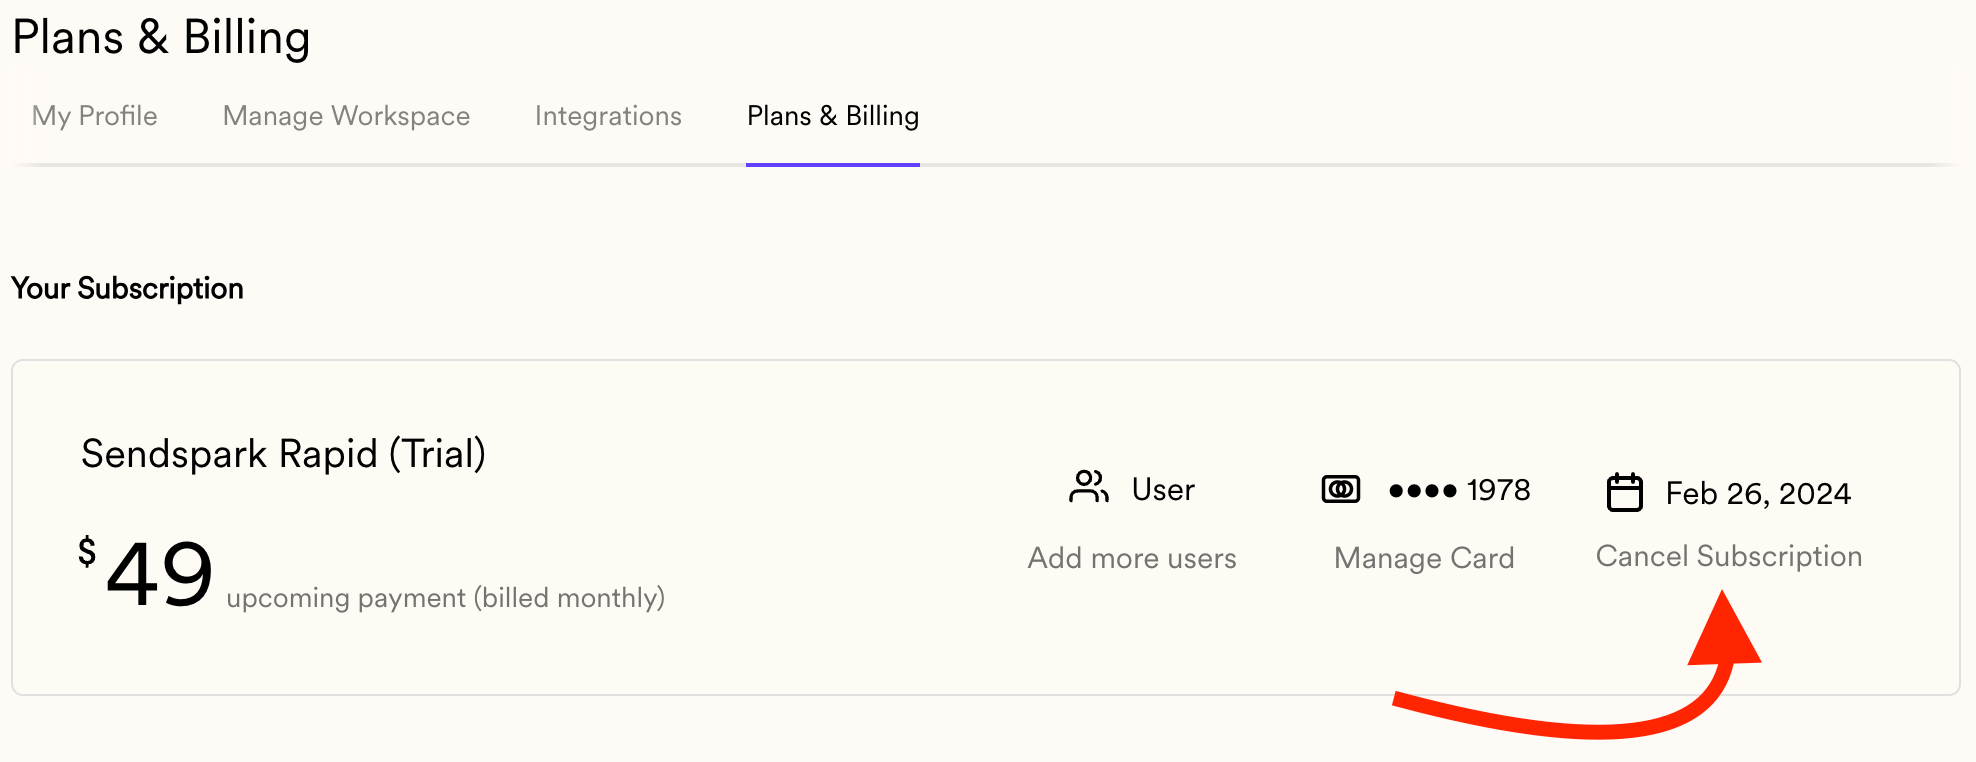Click the $49 price amount

(146, 572)
